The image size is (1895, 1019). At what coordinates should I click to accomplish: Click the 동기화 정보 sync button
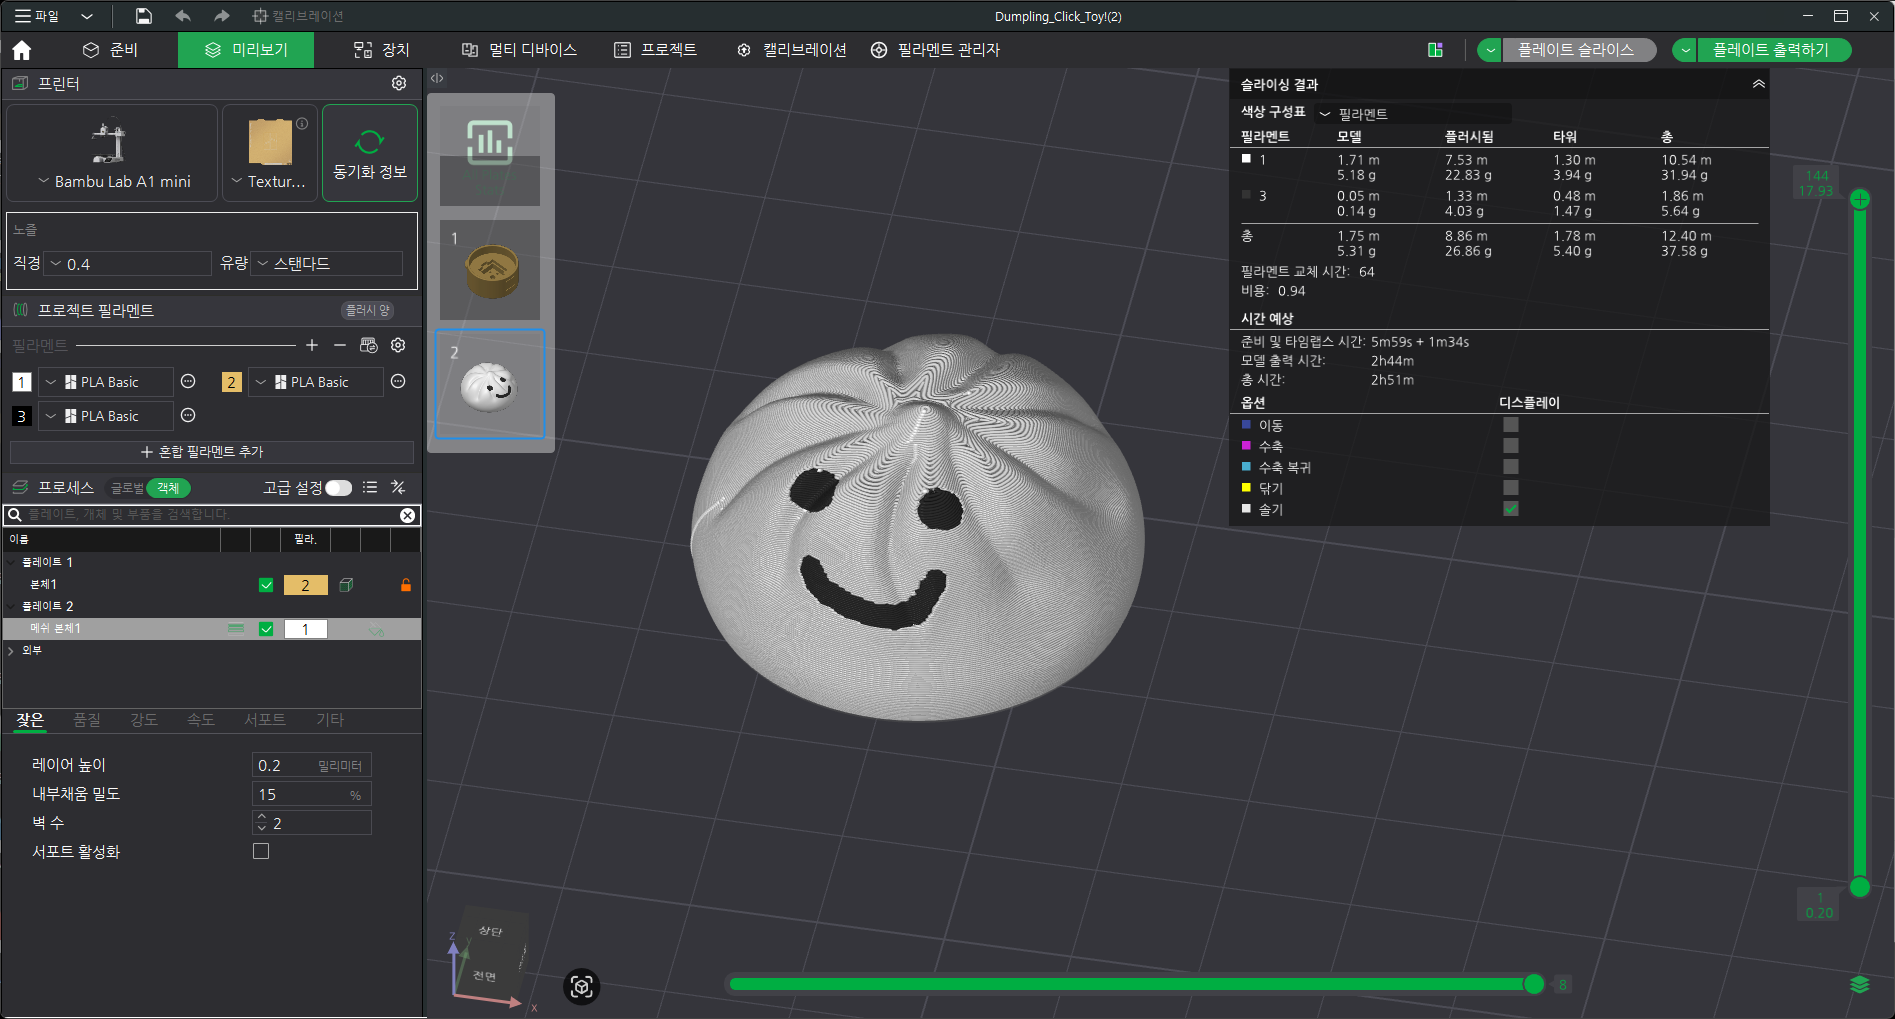pos(370,153)
